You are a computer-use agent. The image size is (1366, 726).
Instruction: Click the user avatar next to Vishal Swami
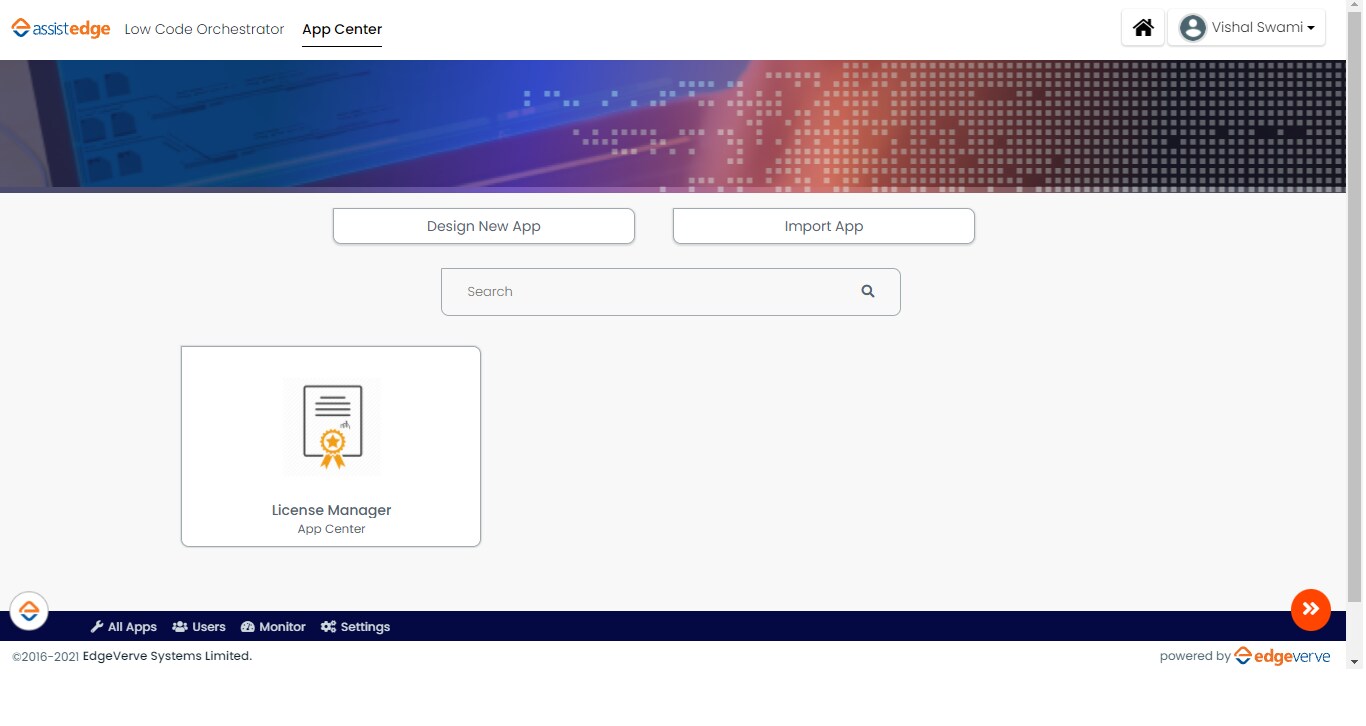click(1192, 27)
